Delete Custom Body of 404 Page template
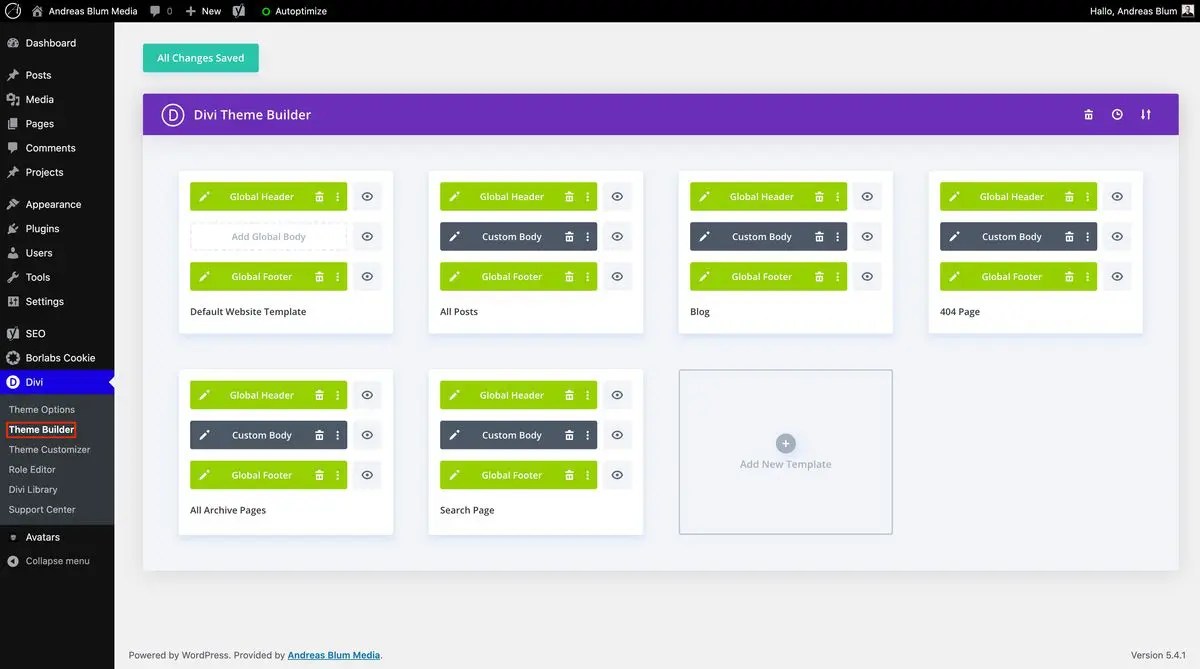Viewport: 1200px width, 669px height. (x=1069, y=237)
